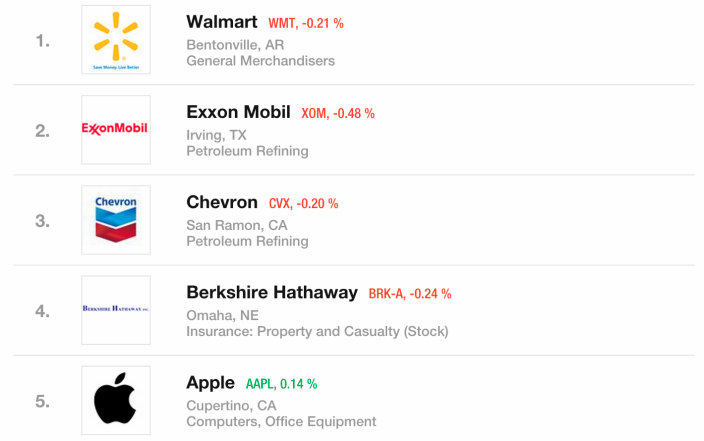Click the Walmart spark logo
The image size is (704, 441).
coord(116,39)
